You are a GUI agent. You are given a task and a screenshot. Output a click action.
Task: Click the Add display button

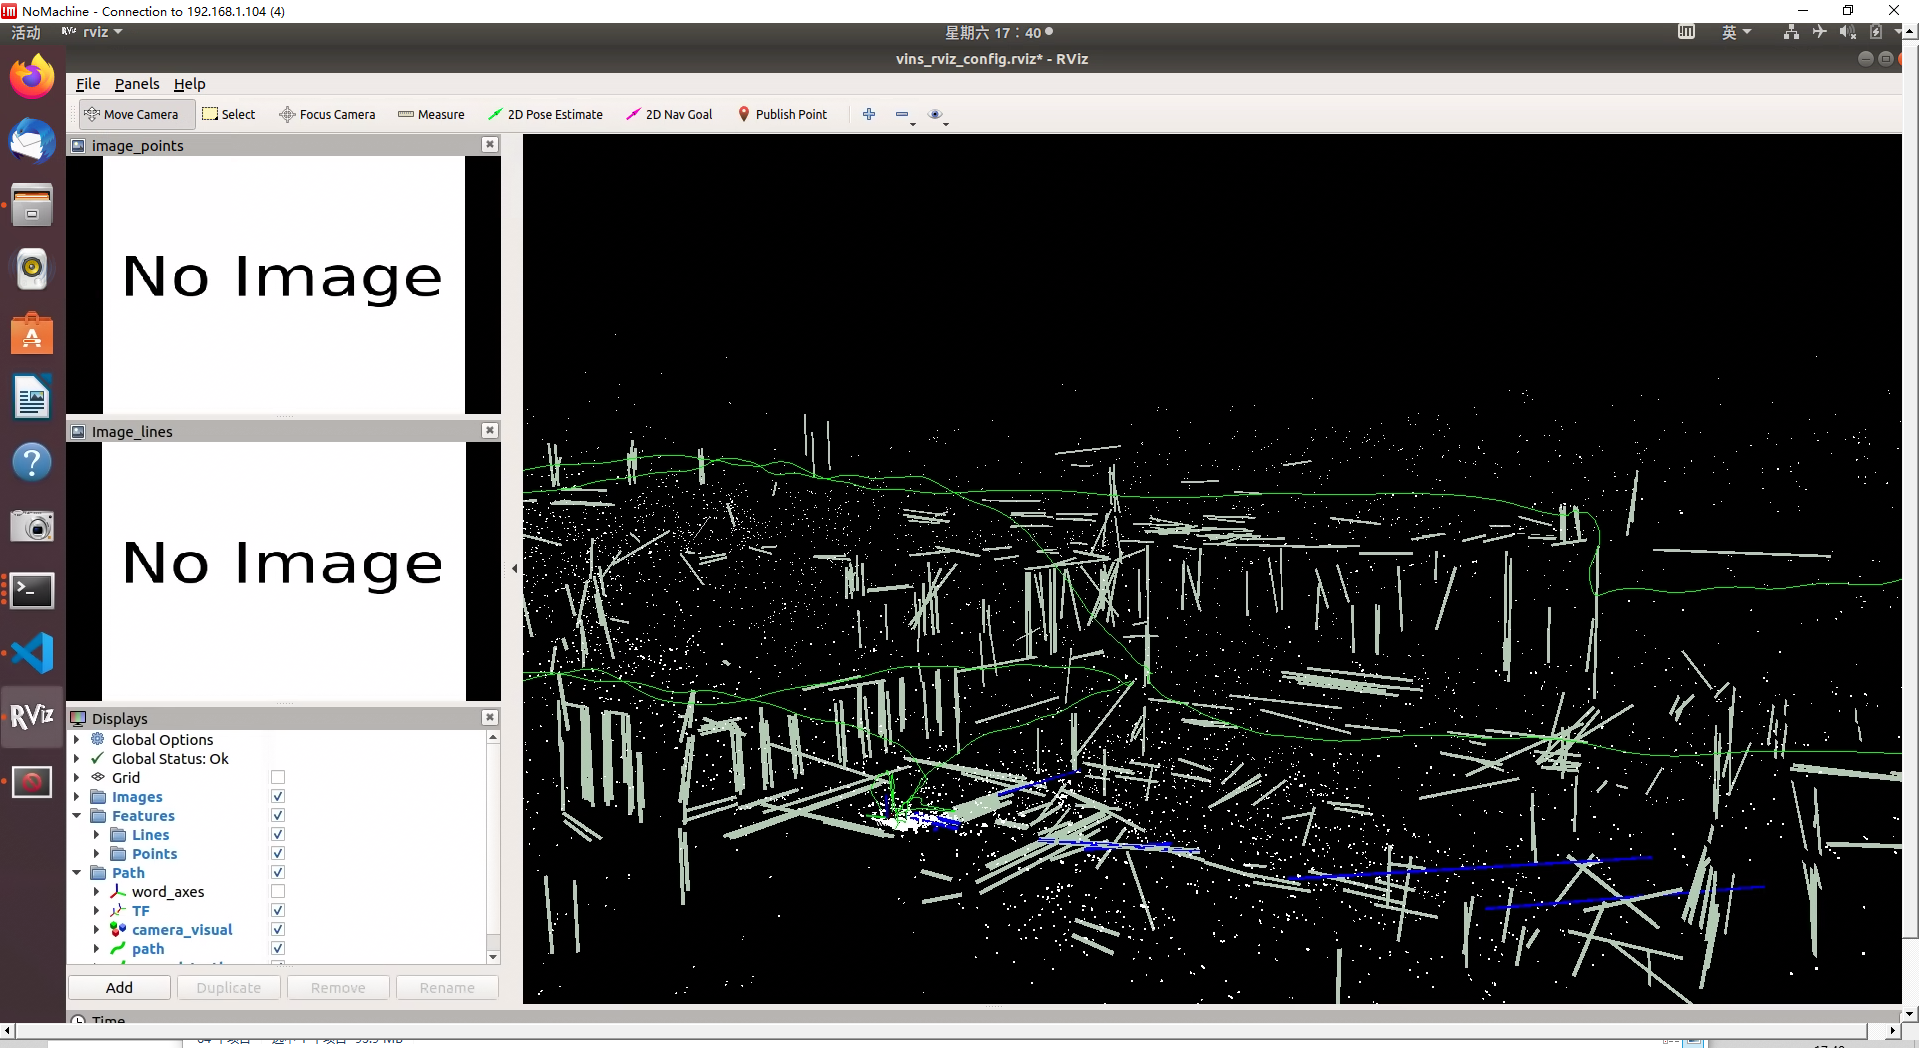click(119, 987)
